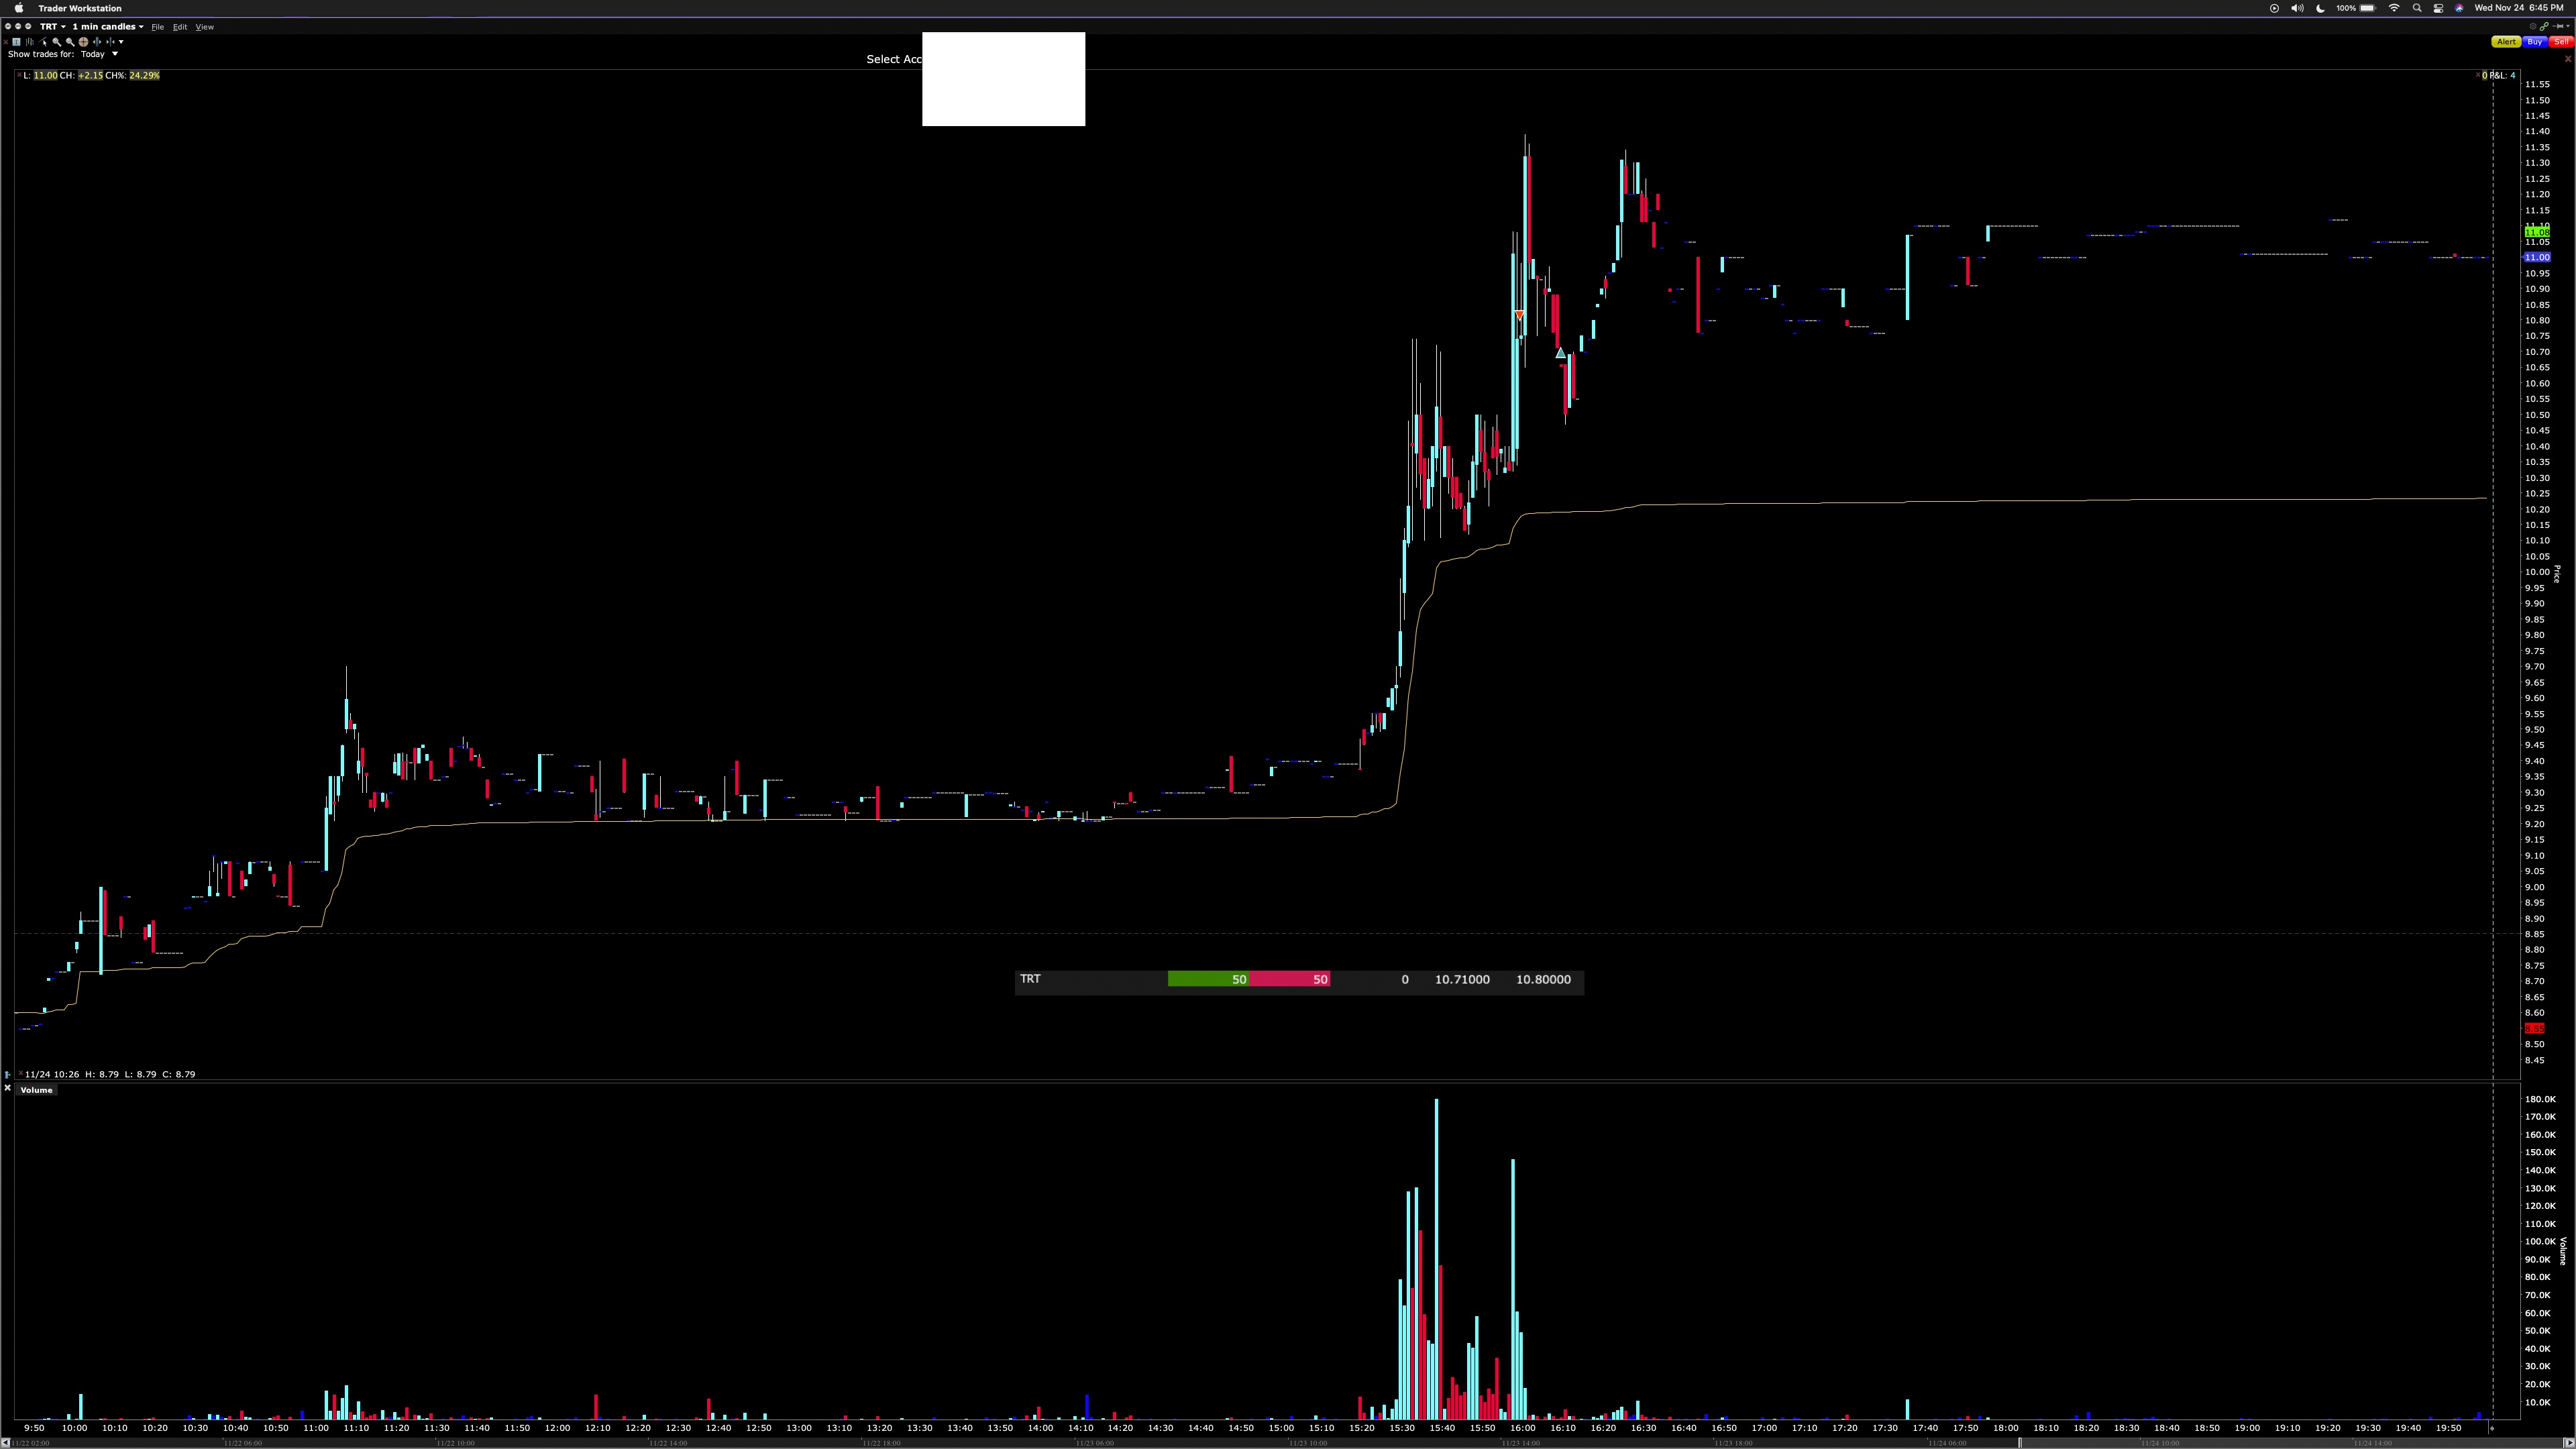2576x1449 pixels.
Task: Expand the 1 min candles dropdown
Action: pyautogui.click(x=107, y=27)
